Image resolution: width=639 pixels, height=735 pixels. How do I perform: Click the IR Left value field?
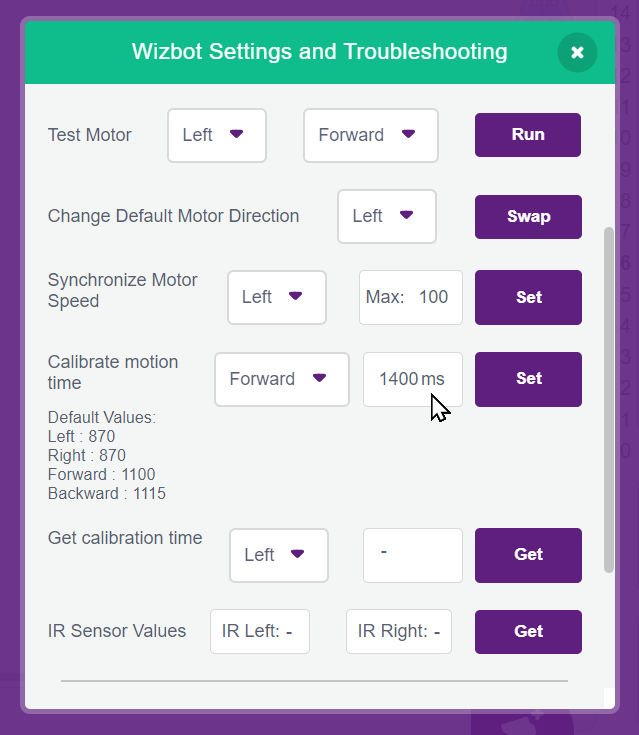[259, 631]
